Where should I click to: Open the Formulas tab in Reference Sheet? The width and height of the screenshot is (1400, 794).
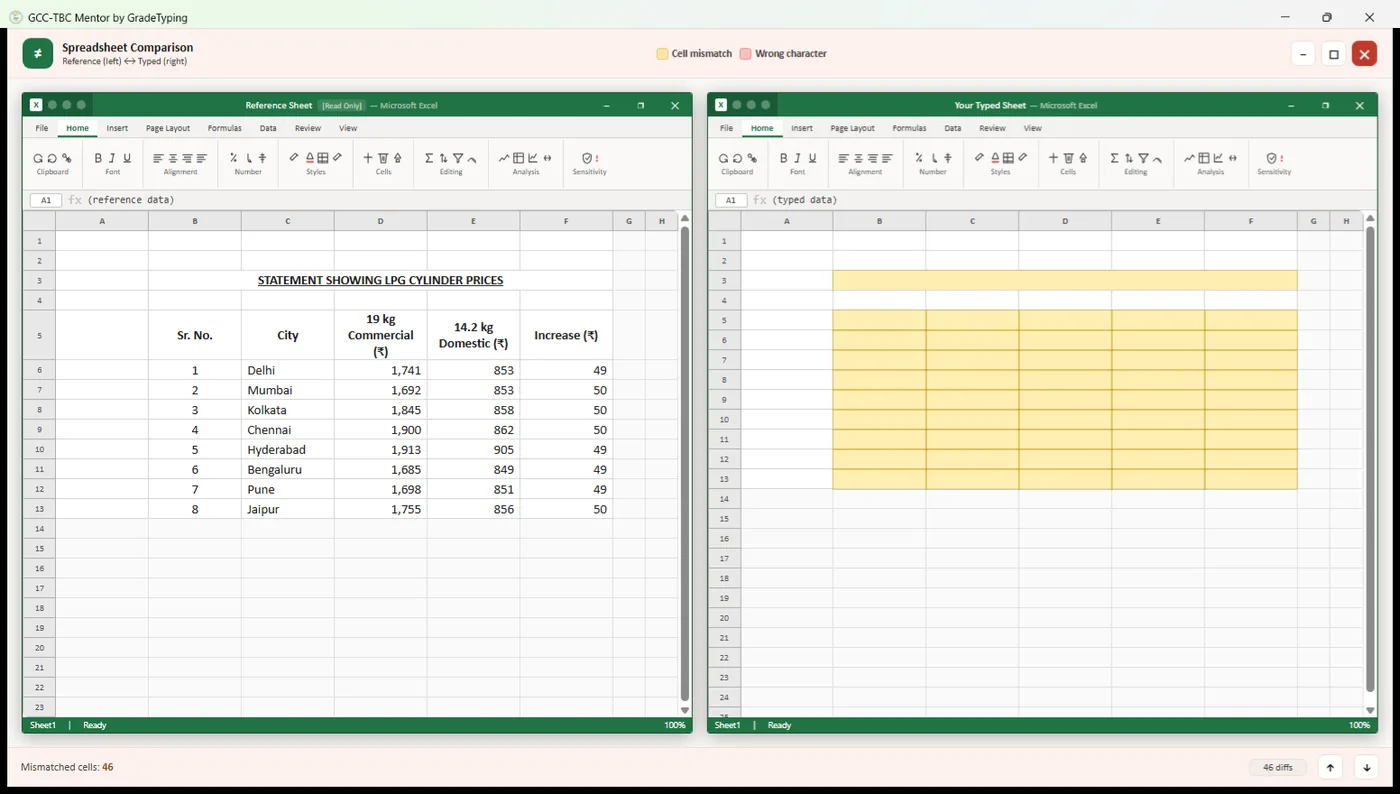[x=224, y=128]
